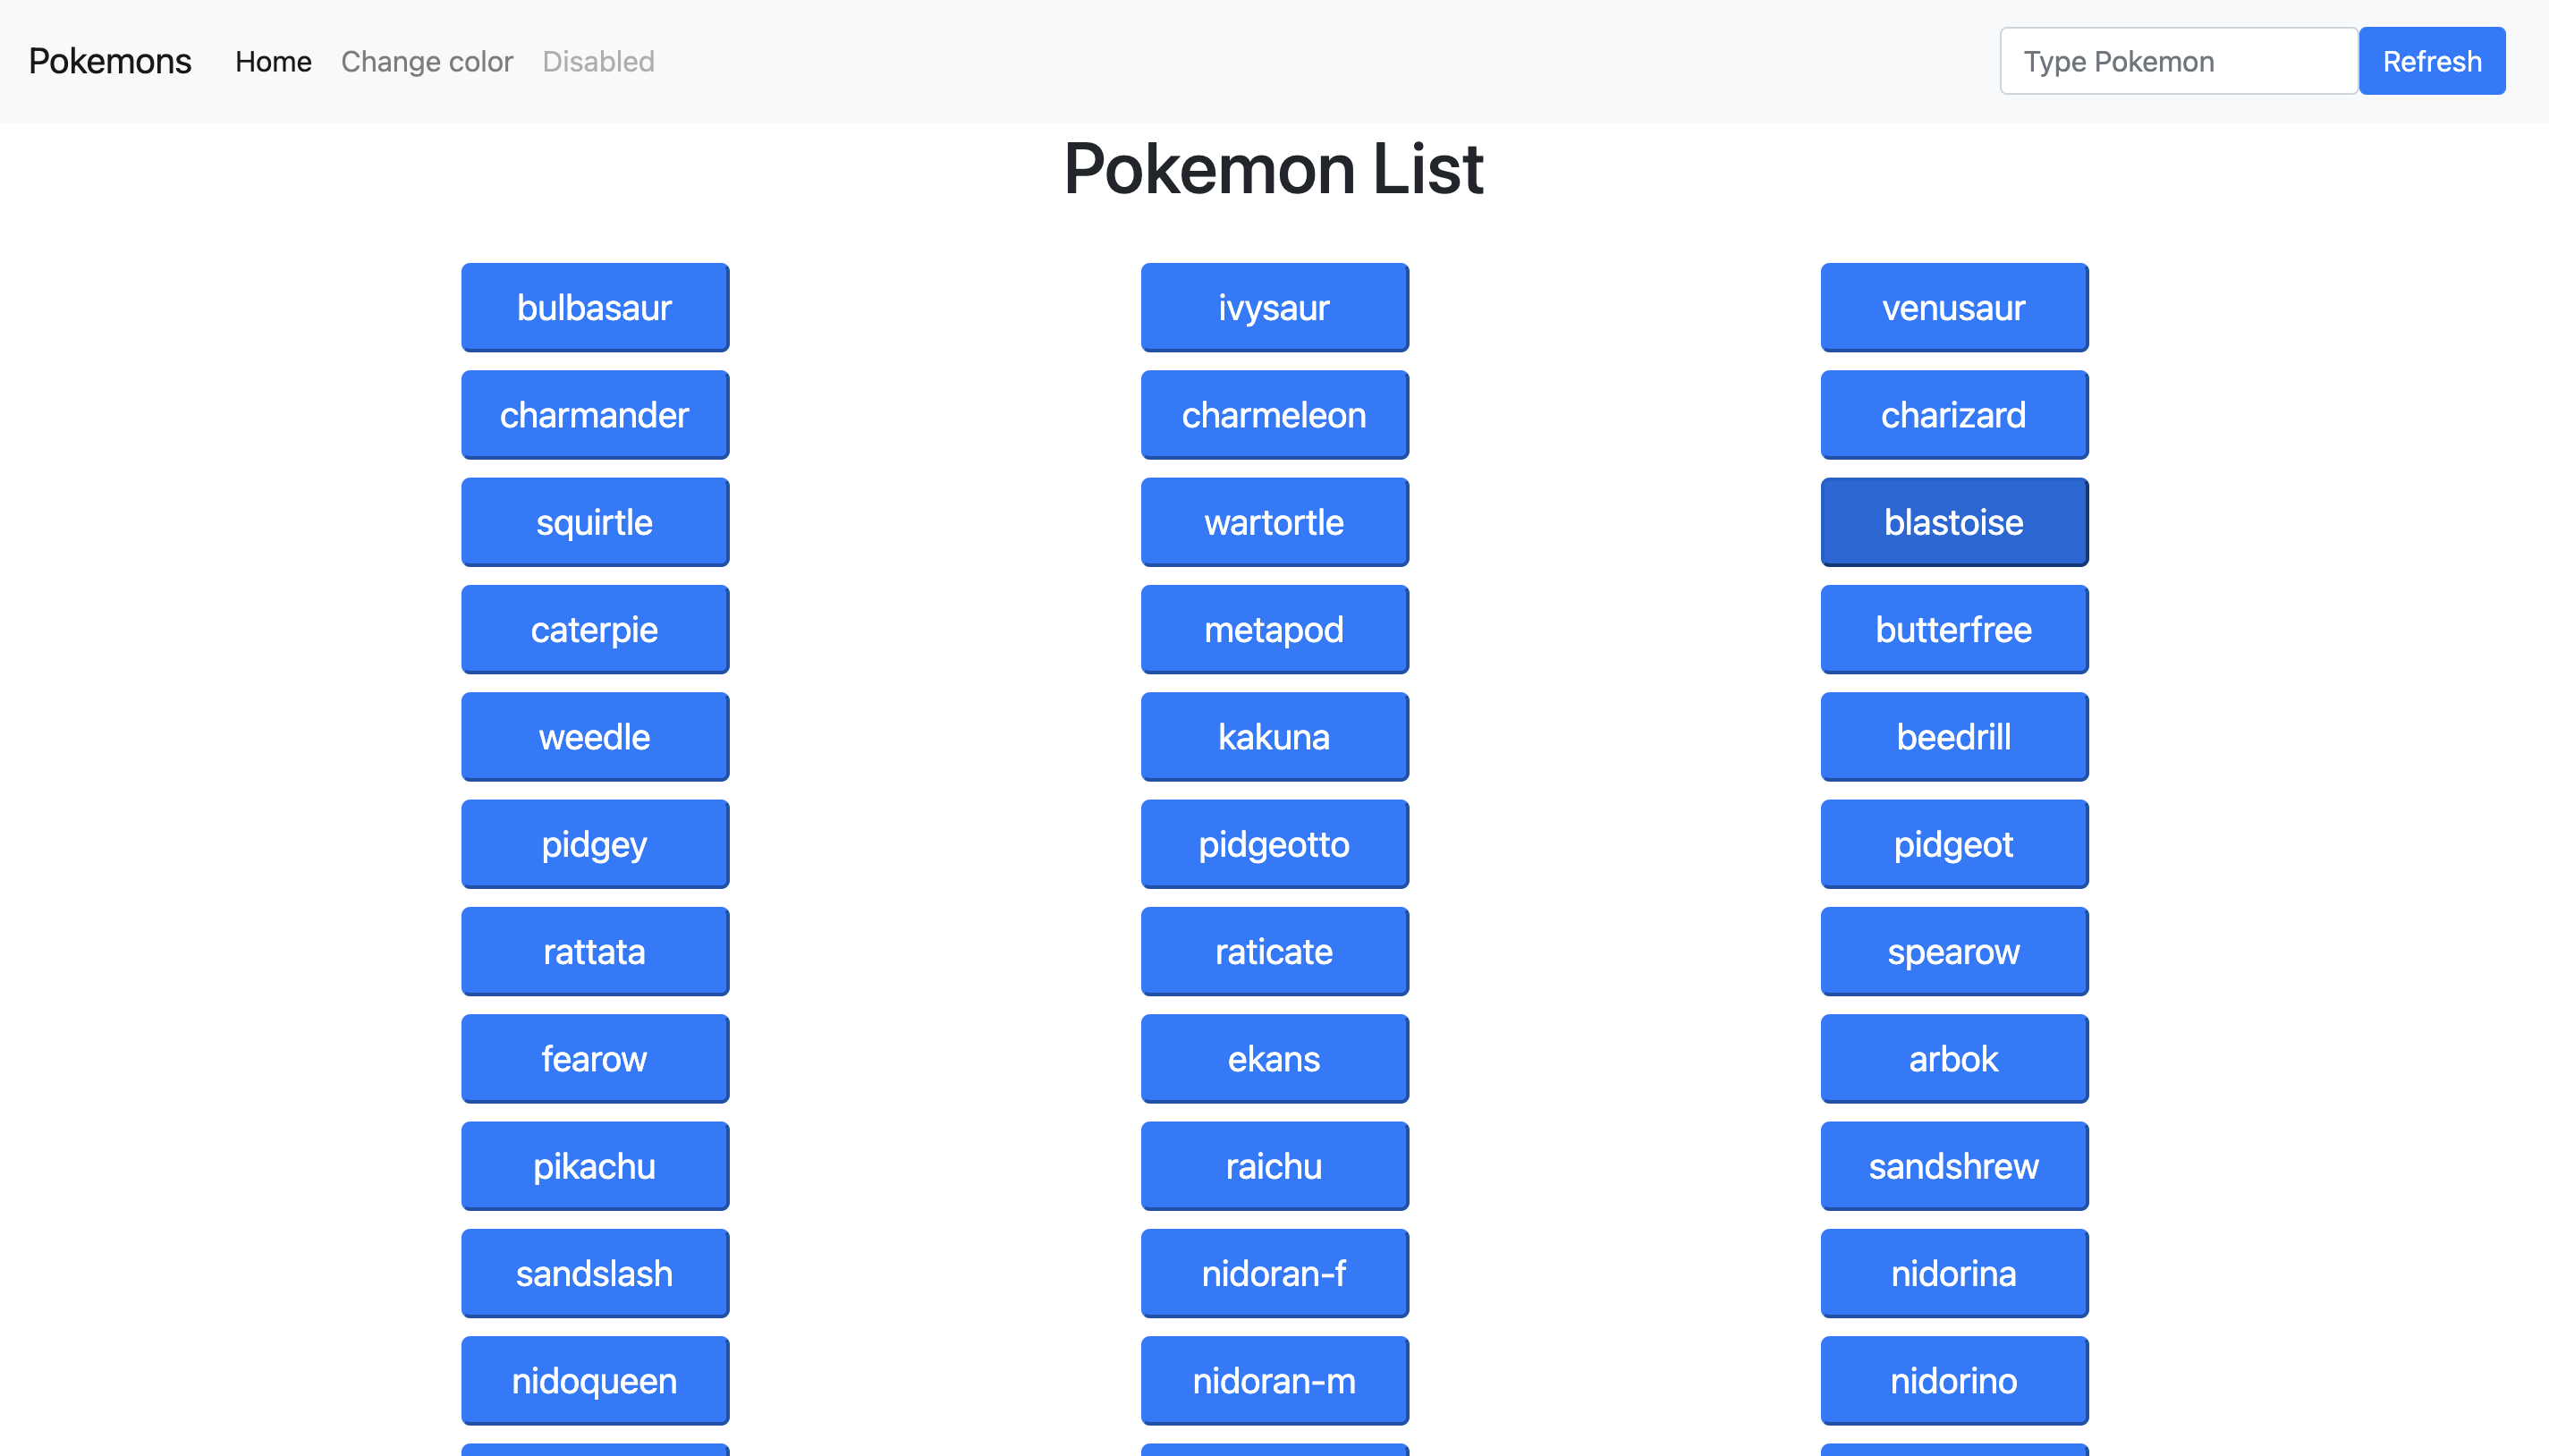Click the pikachu Pokemon button

coord(594,1165)
